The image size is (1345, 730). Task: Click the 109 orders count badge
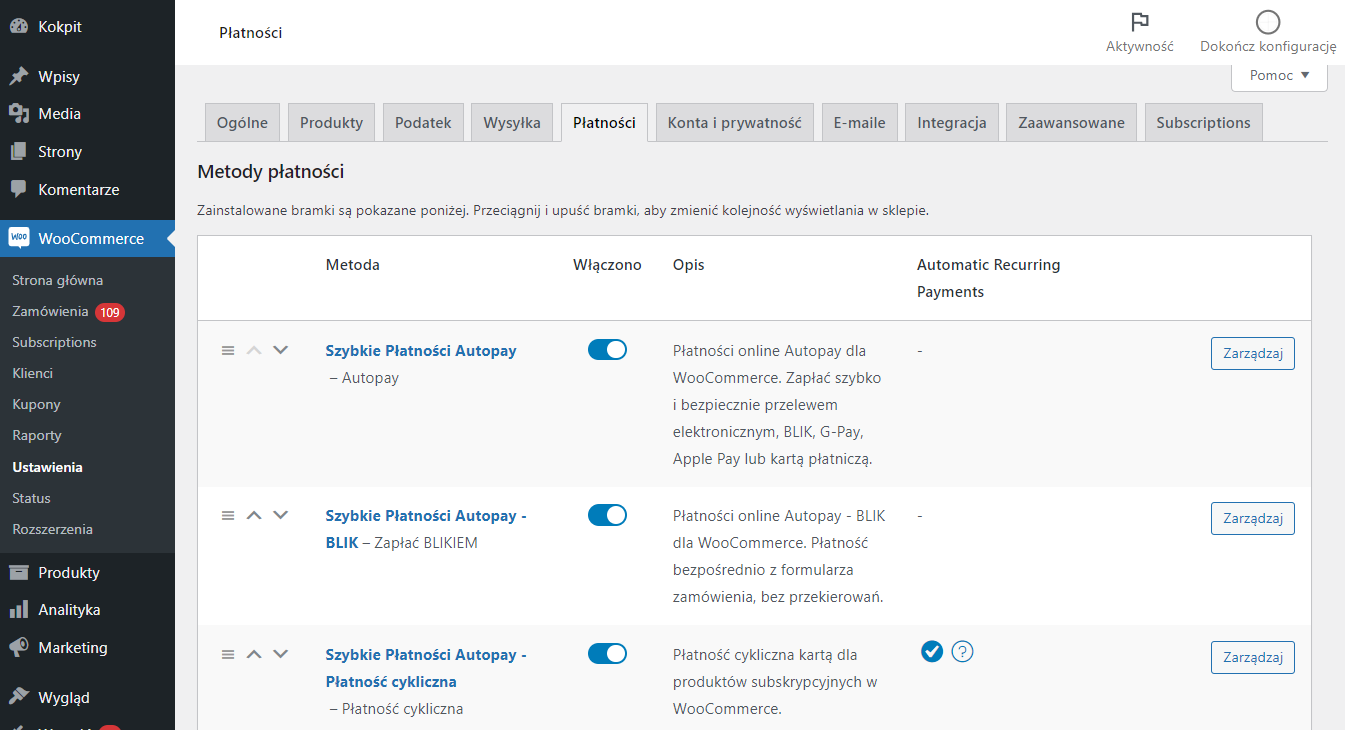pyautogui.click(x=110, y=312)
